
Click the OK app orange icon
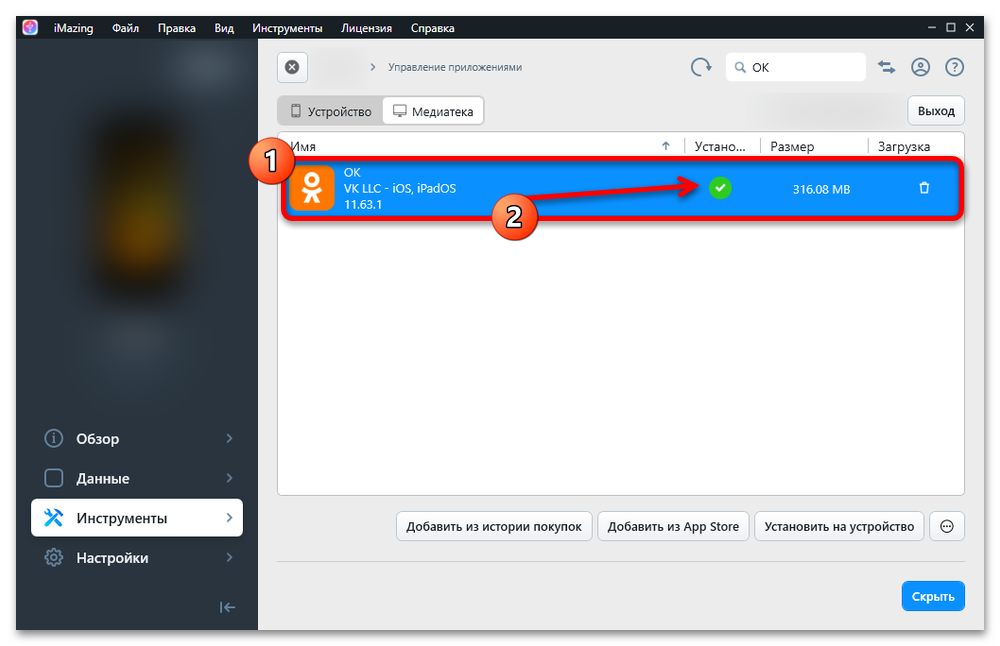tap(312, 188)
